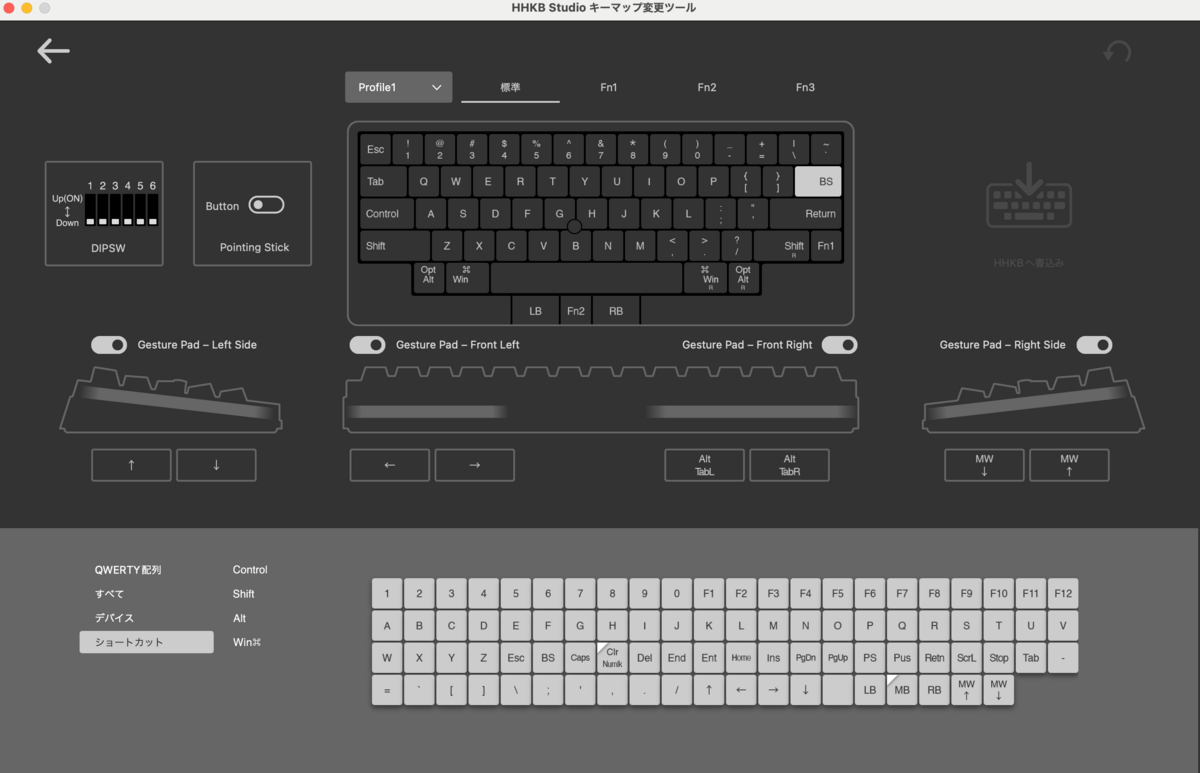Pick the down arrow key in the key palette

pos(805,690)
